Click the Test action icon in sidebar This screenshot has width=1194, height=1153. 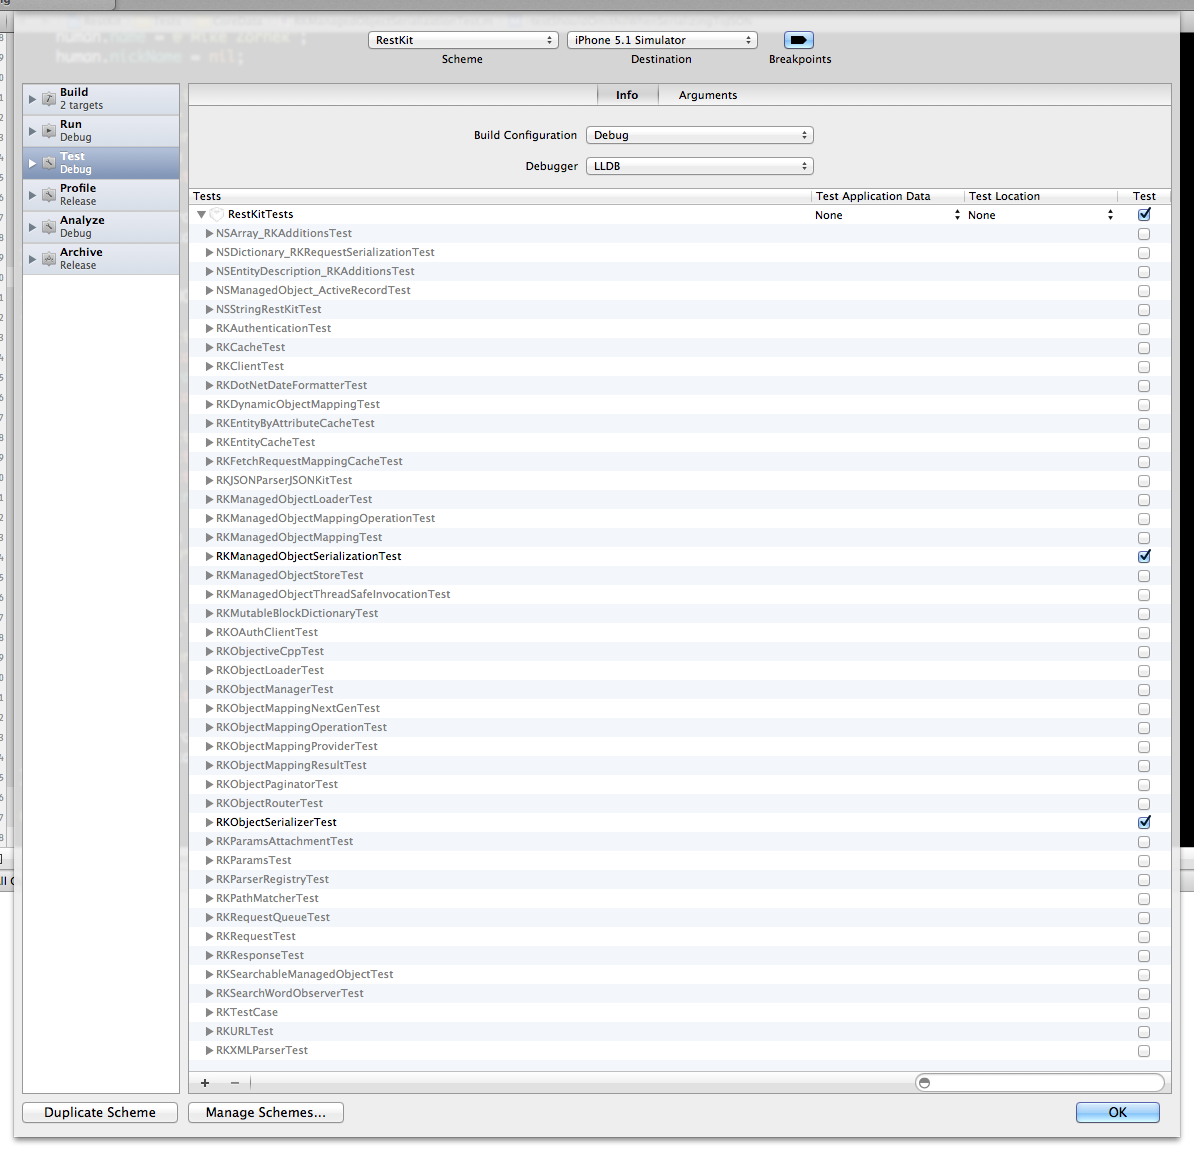(49, 163)
